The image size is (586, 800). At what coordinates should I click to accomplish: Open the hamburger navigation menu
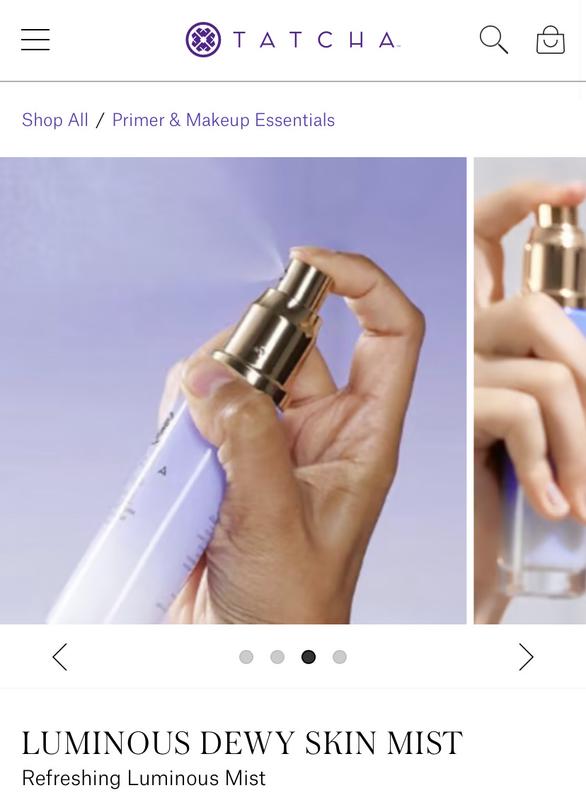point(35,40)
